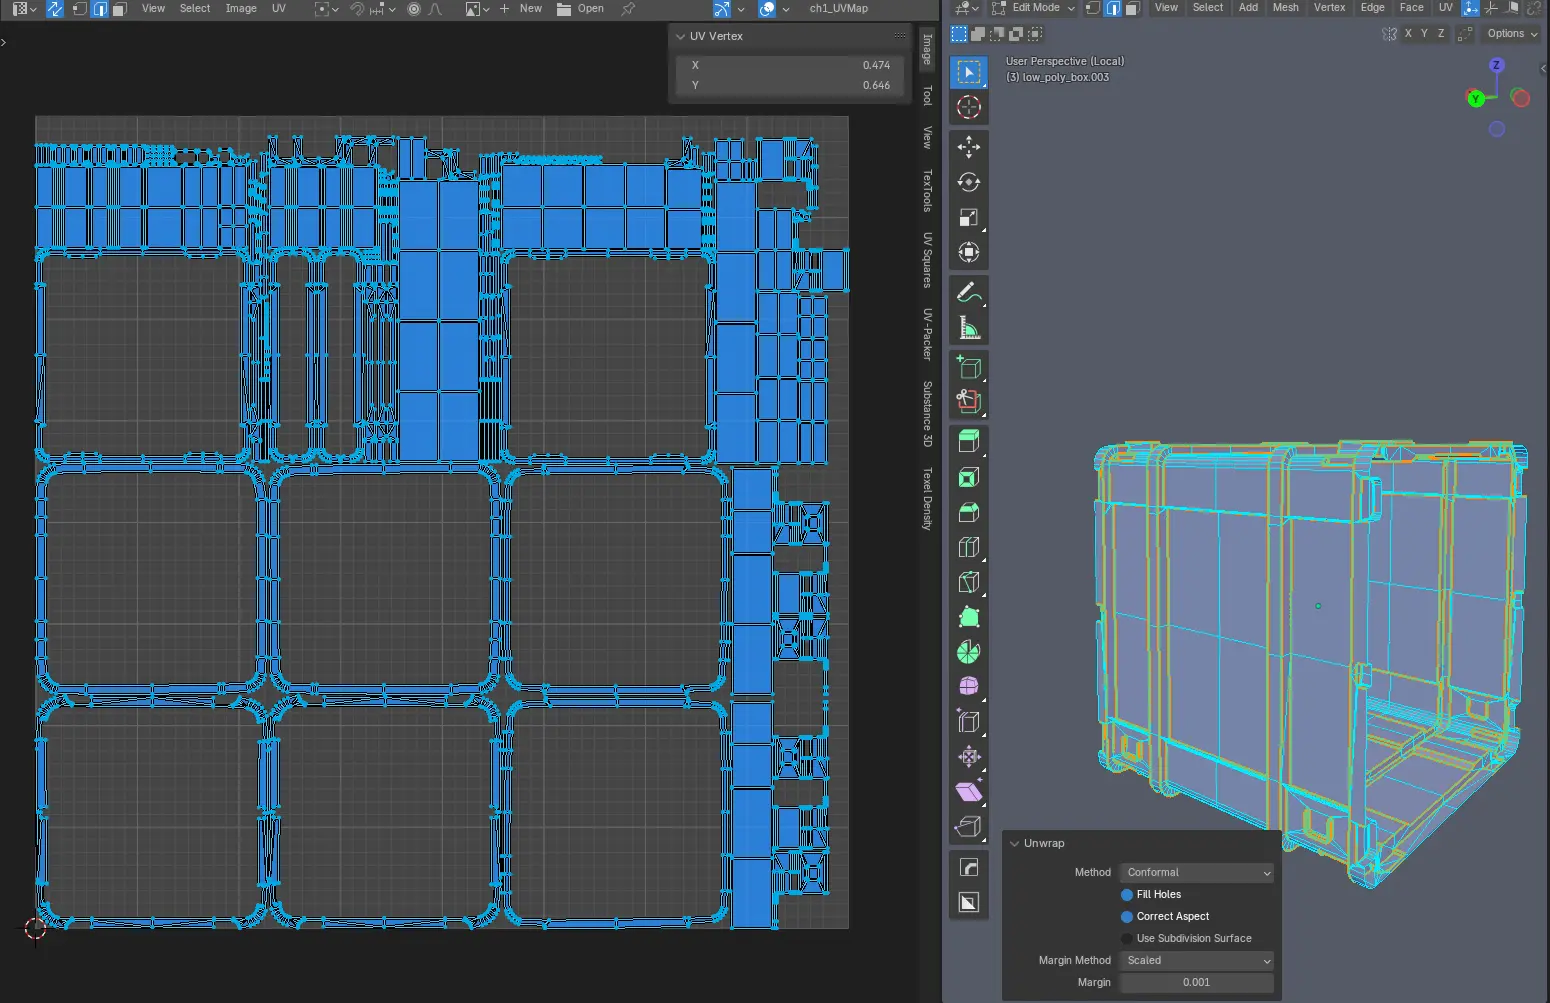Screen dimensions: 1550x1003
Task: Select the Move tool in 3D viewport
Action: pos(968,148)
